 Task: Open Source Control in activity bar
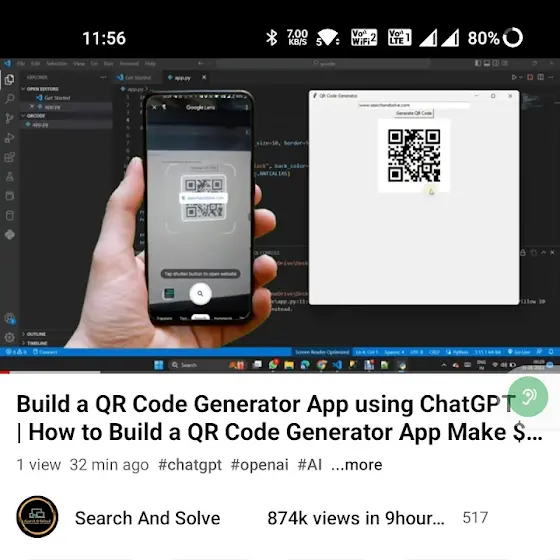(10, 118)
